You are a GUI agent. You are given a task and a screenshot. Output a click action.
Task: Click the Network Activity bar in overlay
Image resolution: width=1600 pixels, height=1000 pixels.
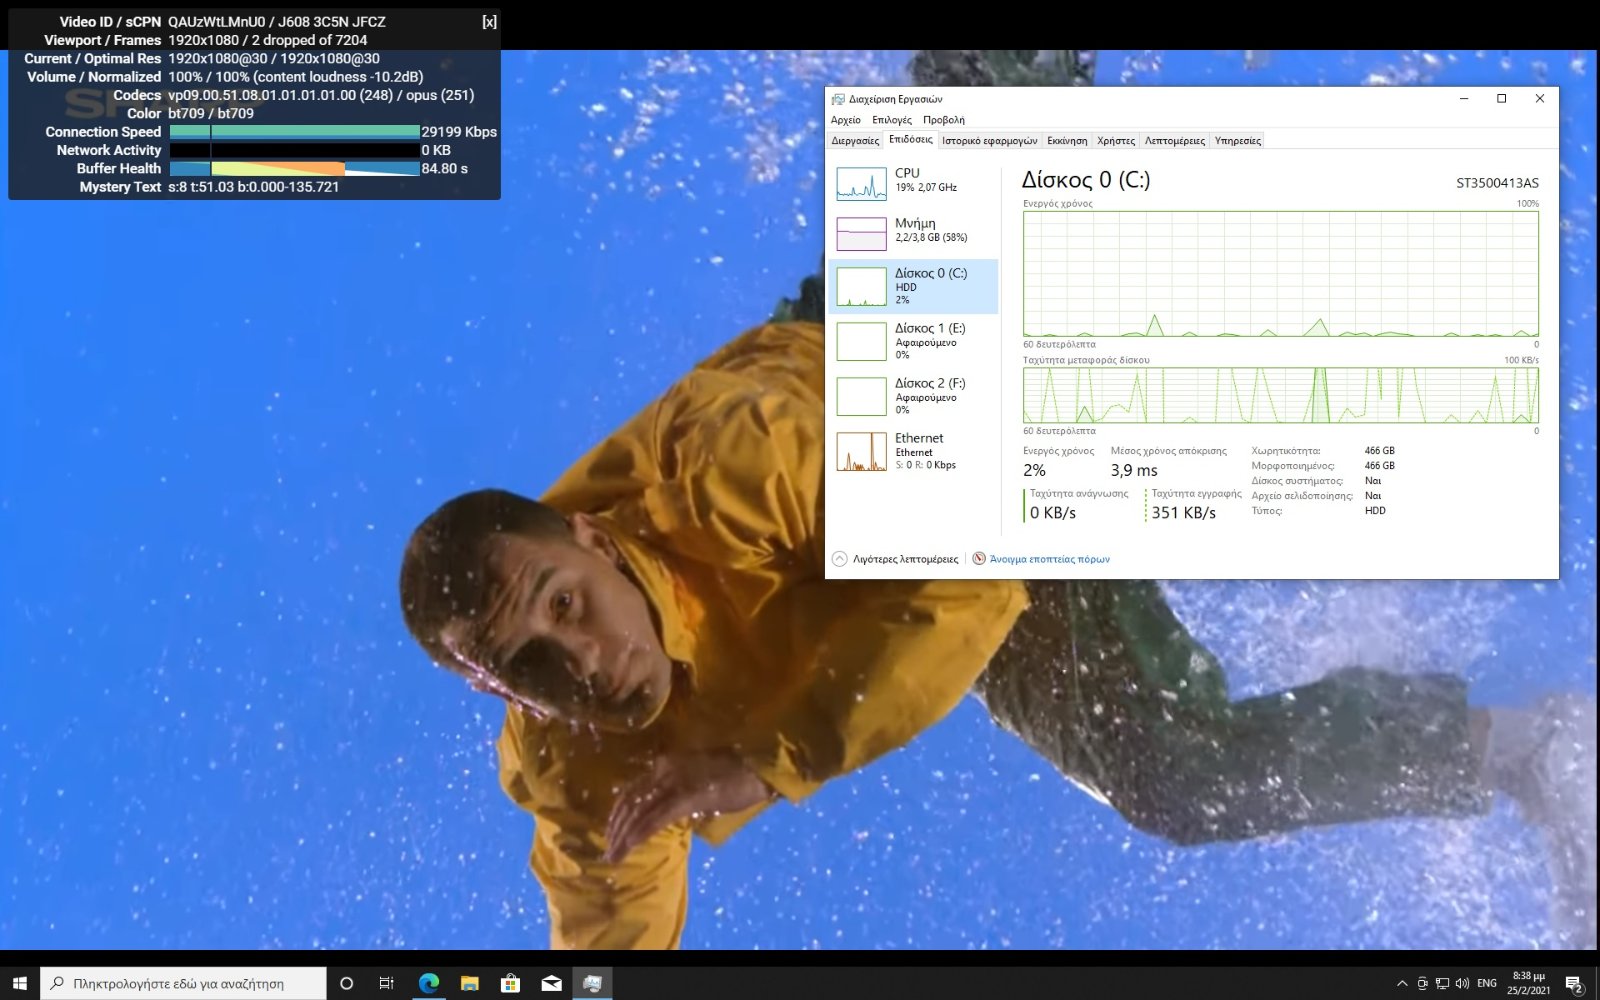point(295,150)
